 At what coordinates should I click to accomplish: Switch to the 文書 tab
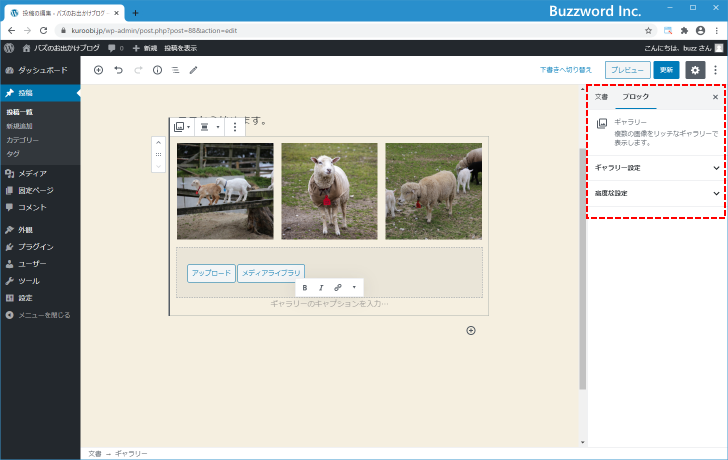click(x=601, y=97)
